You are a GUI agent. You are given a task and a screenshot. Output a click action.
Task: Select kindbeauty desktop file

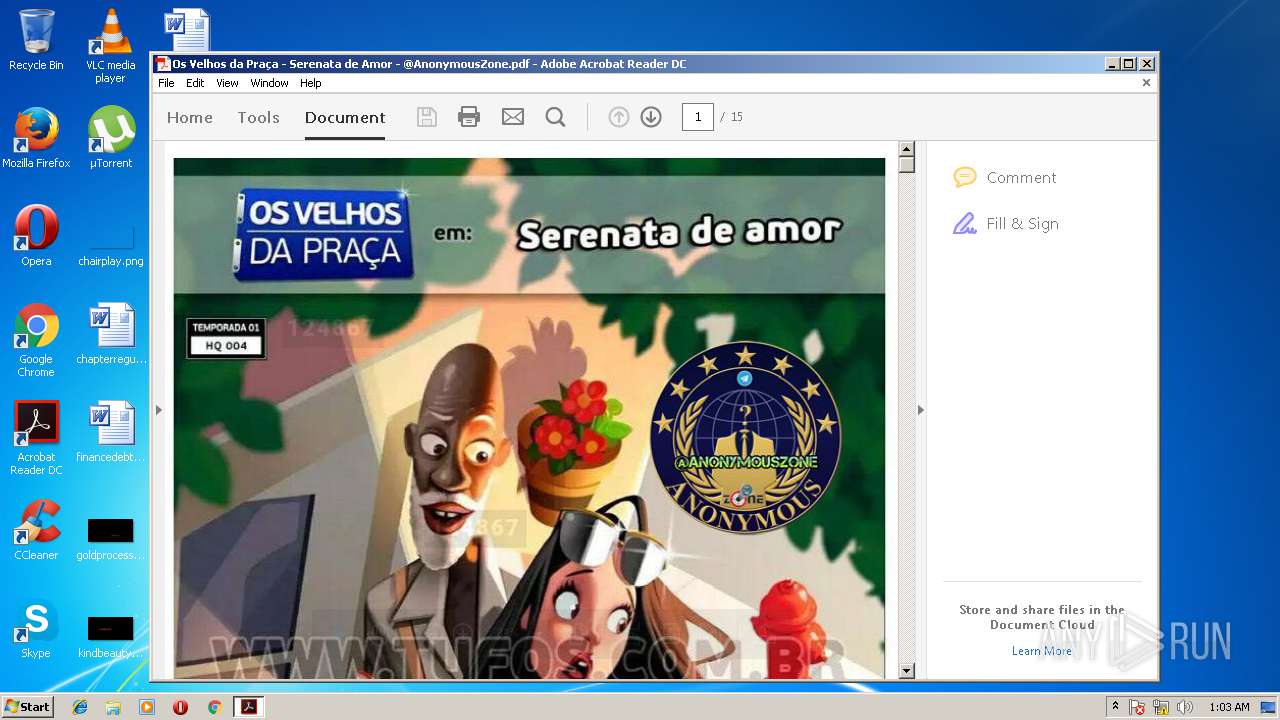coord(111,636)
